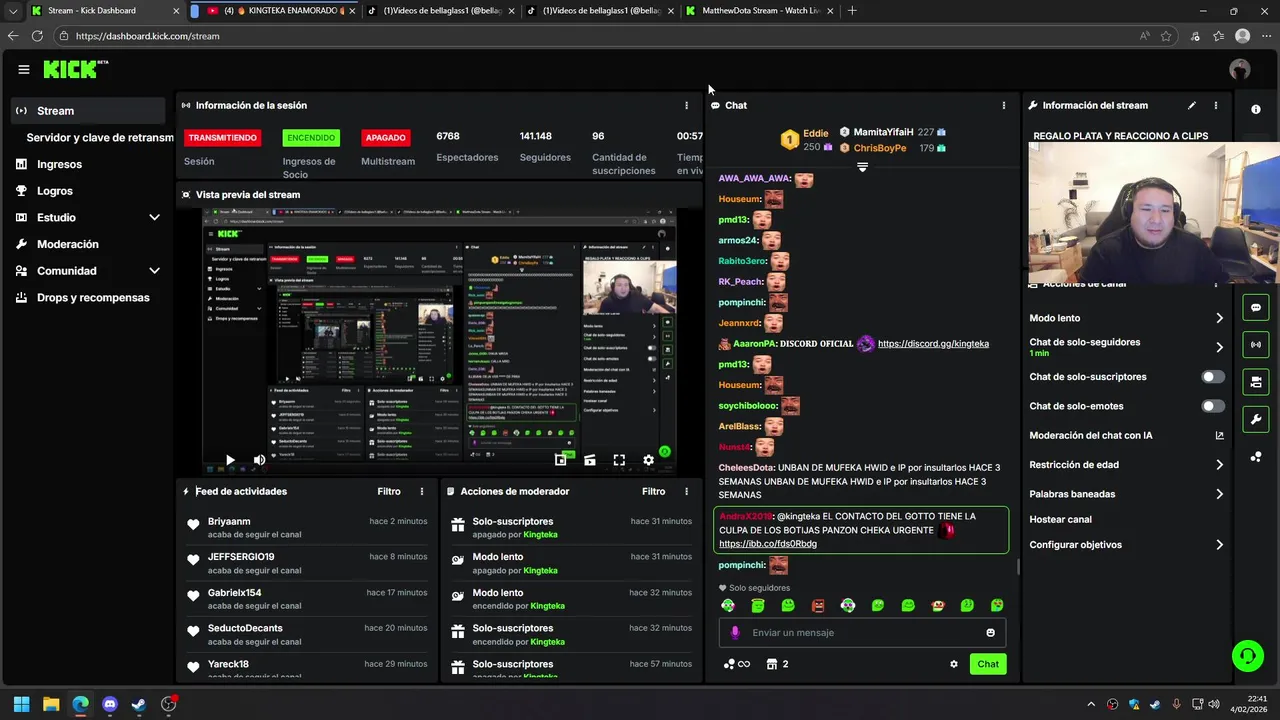Click Hostear canal
Image resolution: width=1280 pixels, height=720 pixels.
[1060, 520]
